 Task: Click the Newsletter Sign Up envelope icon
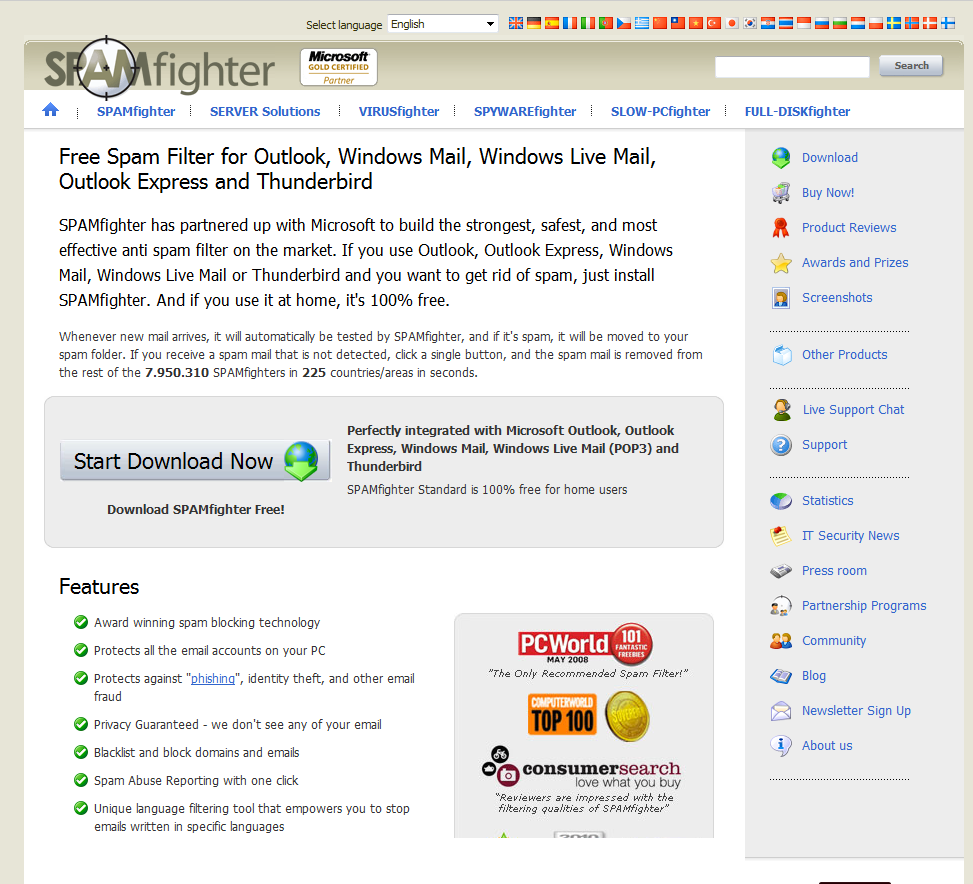point(781,711)
